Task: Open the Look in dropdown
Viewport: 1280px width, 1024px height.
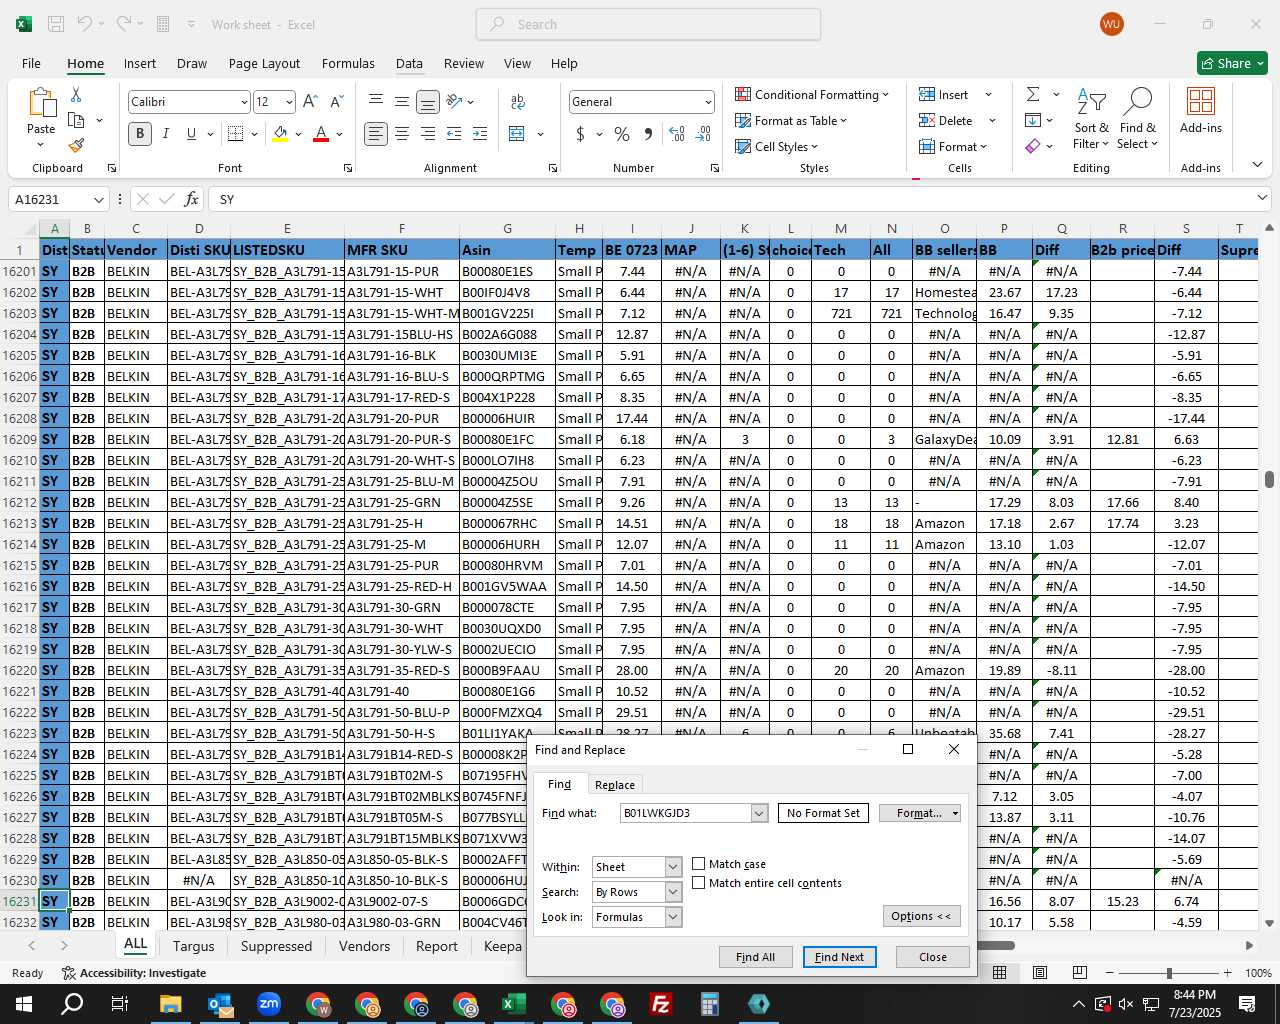Action: coord(673,917)
